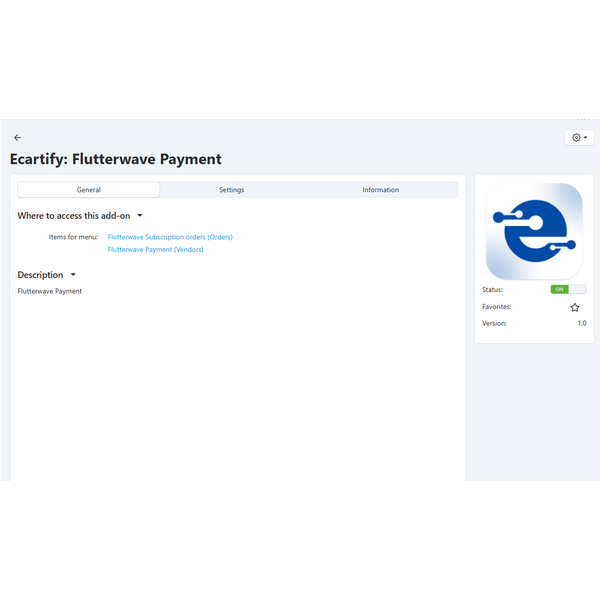Click the "Flutterwave Payment" description text
Screen dimensions: 600x600
tap(50, 291)
